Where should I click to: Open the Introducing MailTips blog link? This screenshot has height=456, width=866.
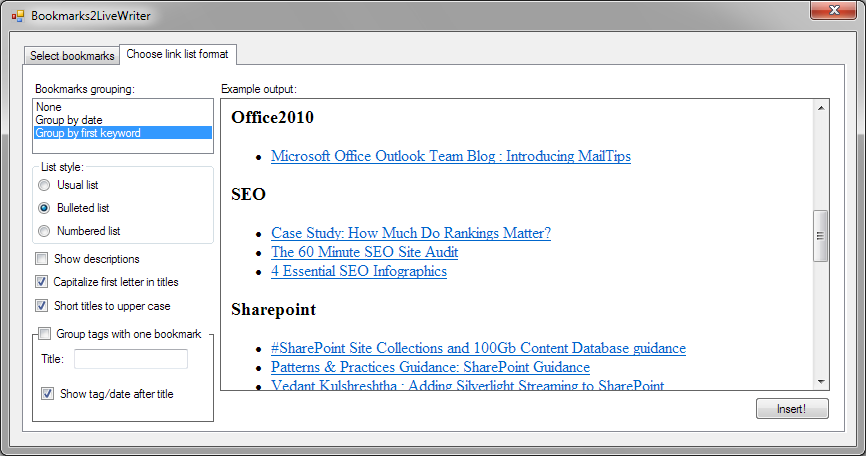pyautogui.click(x=451, y=156)
